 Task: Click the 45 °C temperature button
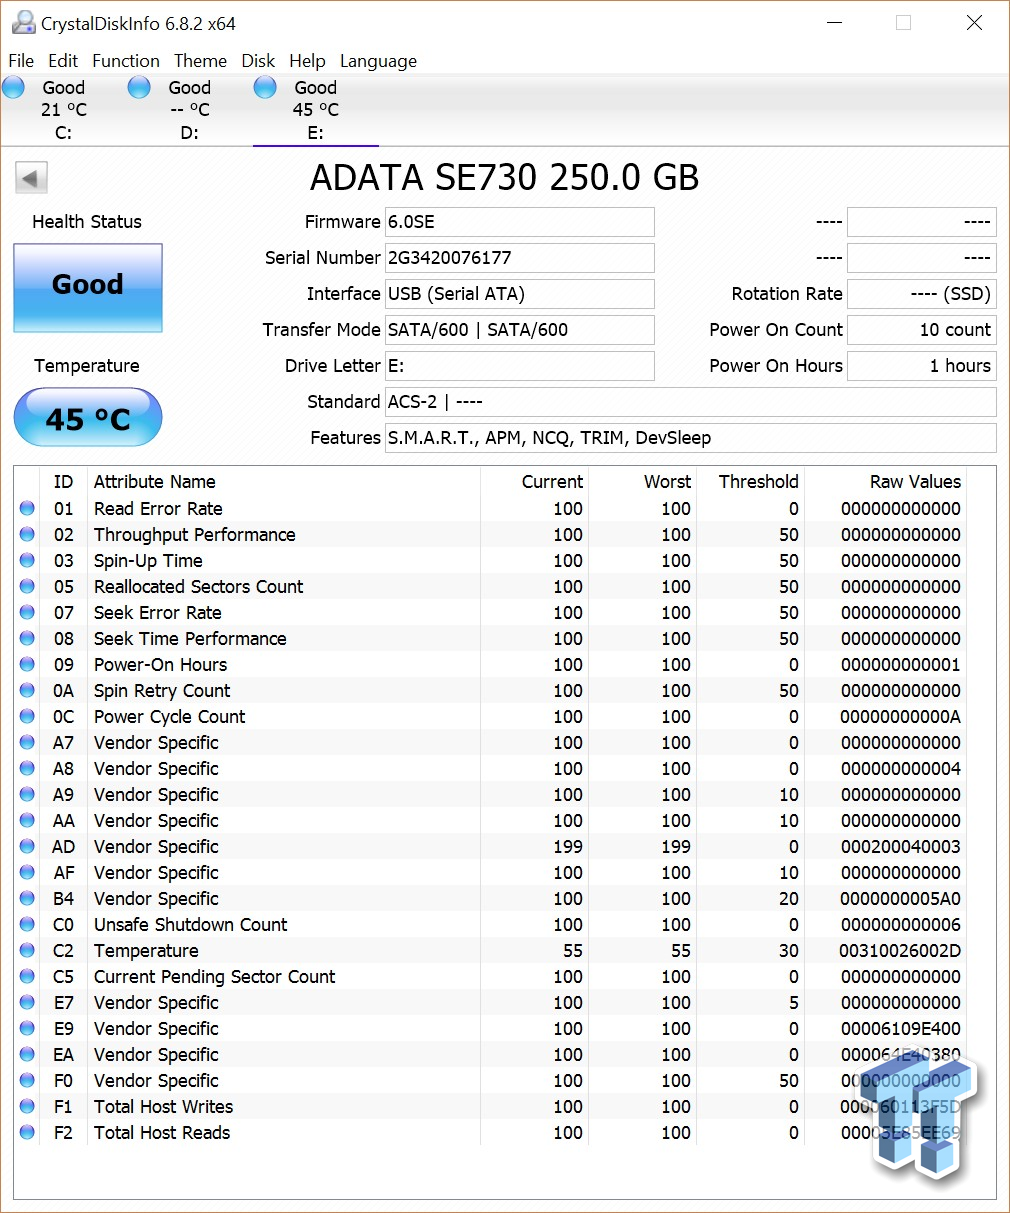tap(88, 418)
